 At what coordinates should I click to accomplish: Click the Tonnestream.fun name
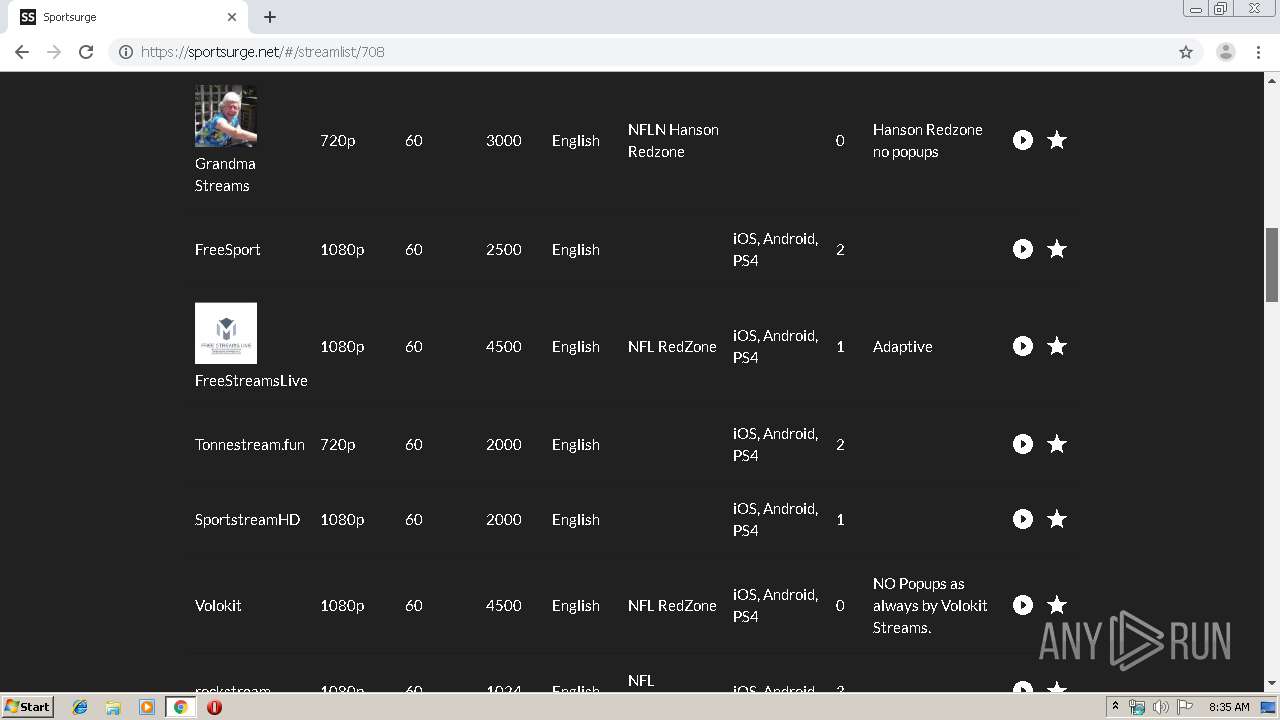(x=250, y=444)
